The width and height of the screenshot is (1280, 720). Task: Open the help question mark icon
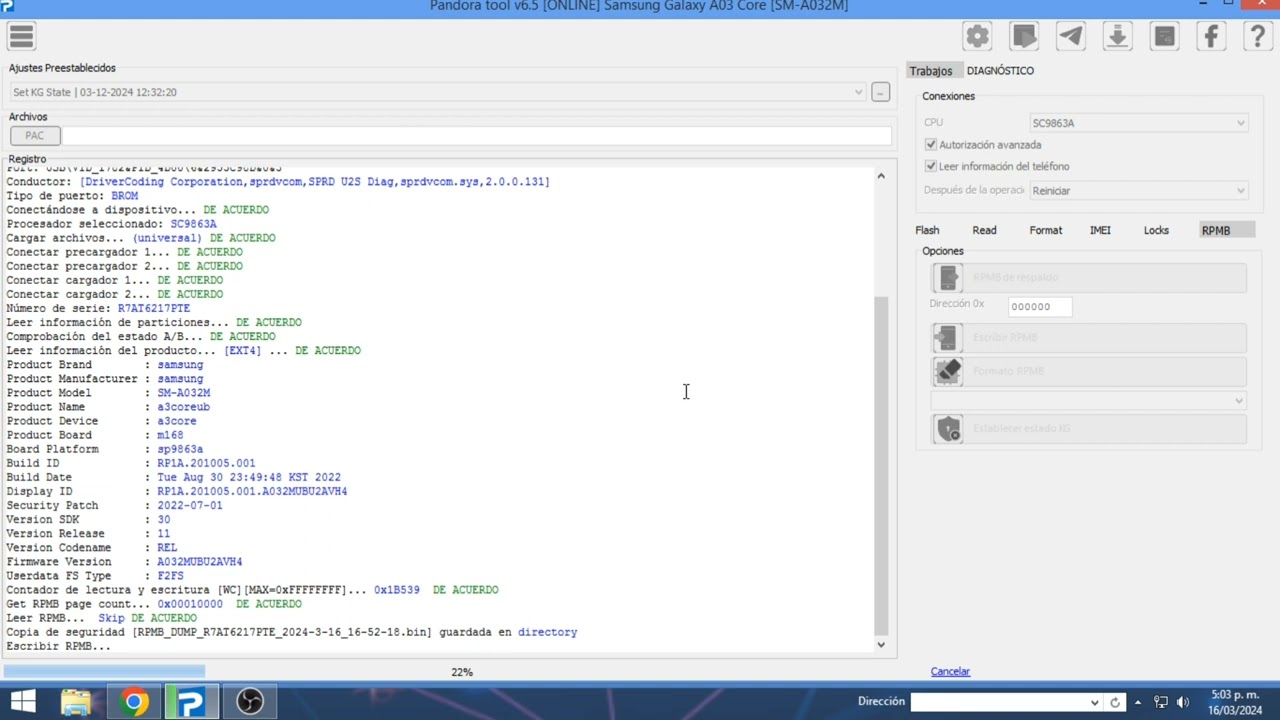pos(1258,37)
